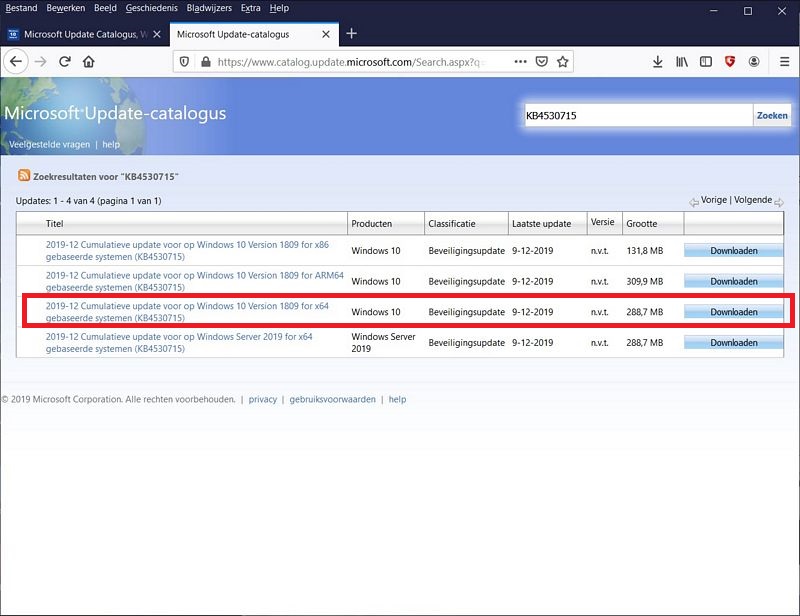Open Windows Server 2019 x64 update link

point(179,342)
